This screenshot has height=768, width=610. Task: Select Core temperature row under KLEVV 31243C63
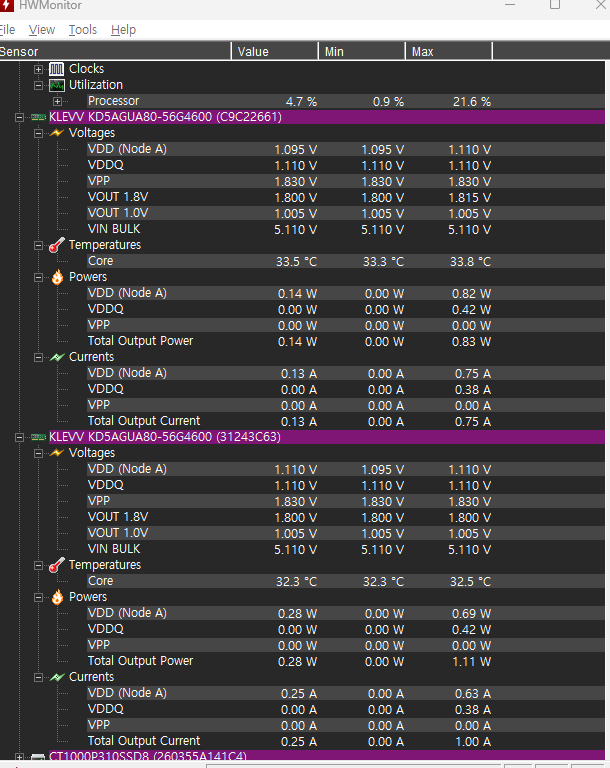tap(346, 581)
